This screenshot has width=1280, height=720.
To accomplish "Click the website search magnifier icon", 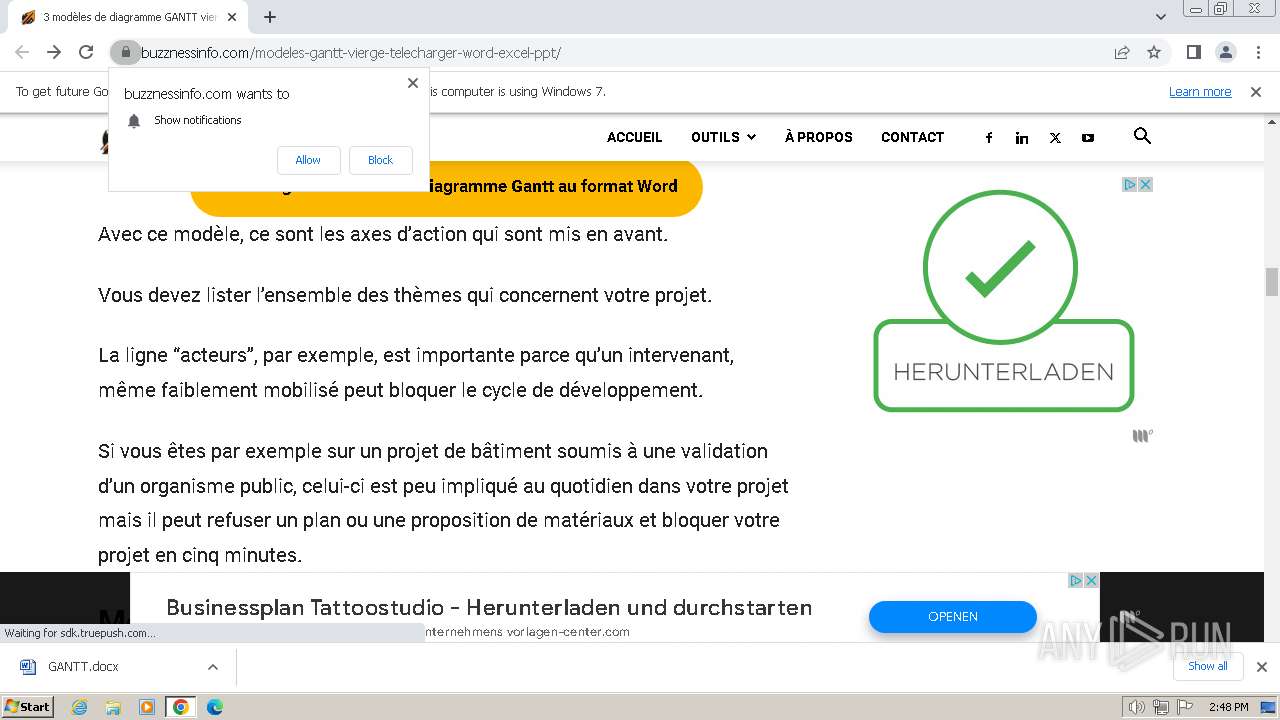I will [1142, 136].
